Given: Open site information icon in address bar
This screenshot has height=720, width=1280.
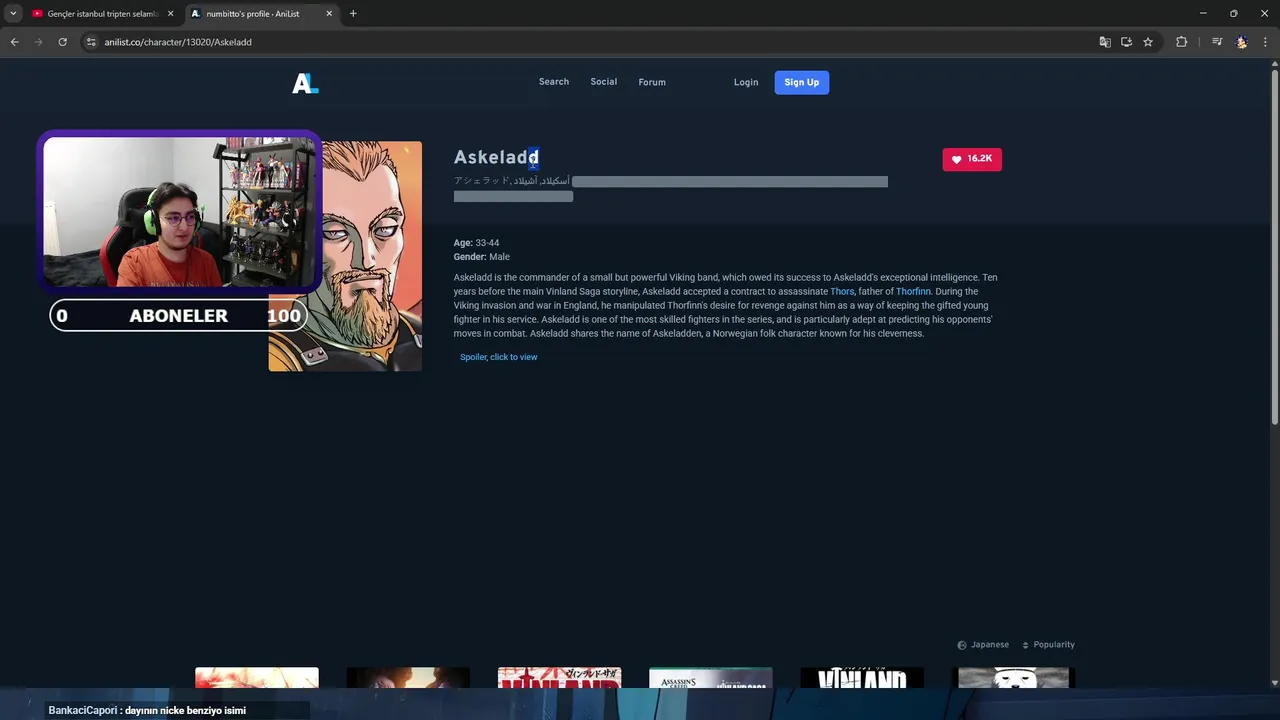Looking at the screenshot, I should coord(91,42).
